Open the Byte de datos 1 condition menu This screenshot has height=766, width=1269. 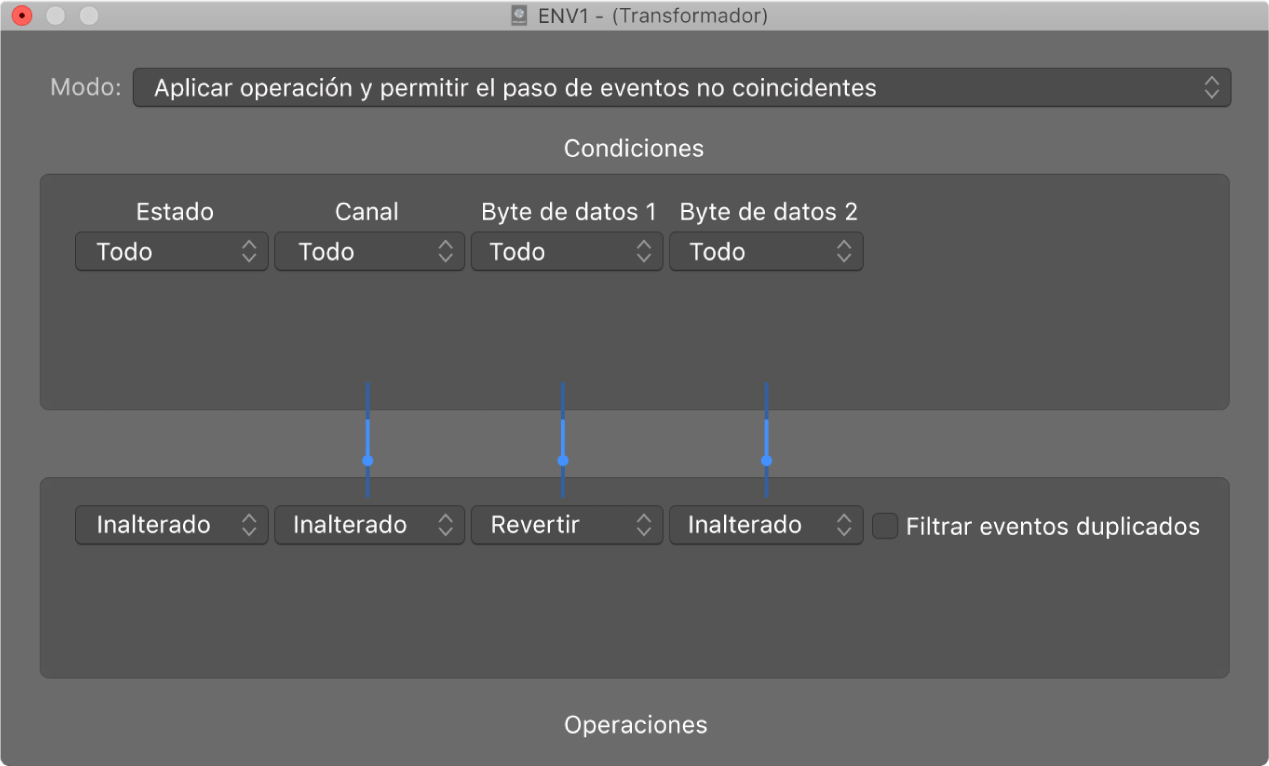click(566, 252)
